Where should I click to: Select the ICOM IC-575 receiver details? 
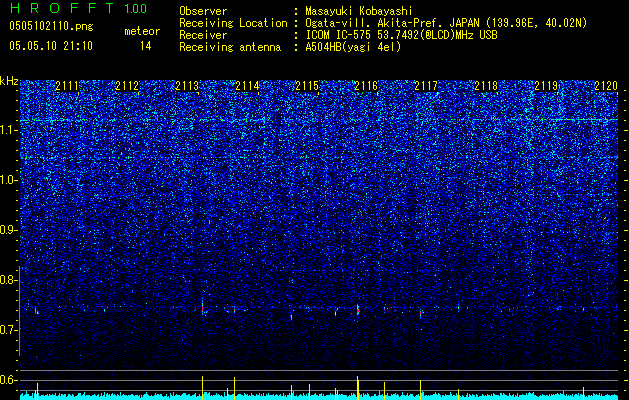point(401,35)
